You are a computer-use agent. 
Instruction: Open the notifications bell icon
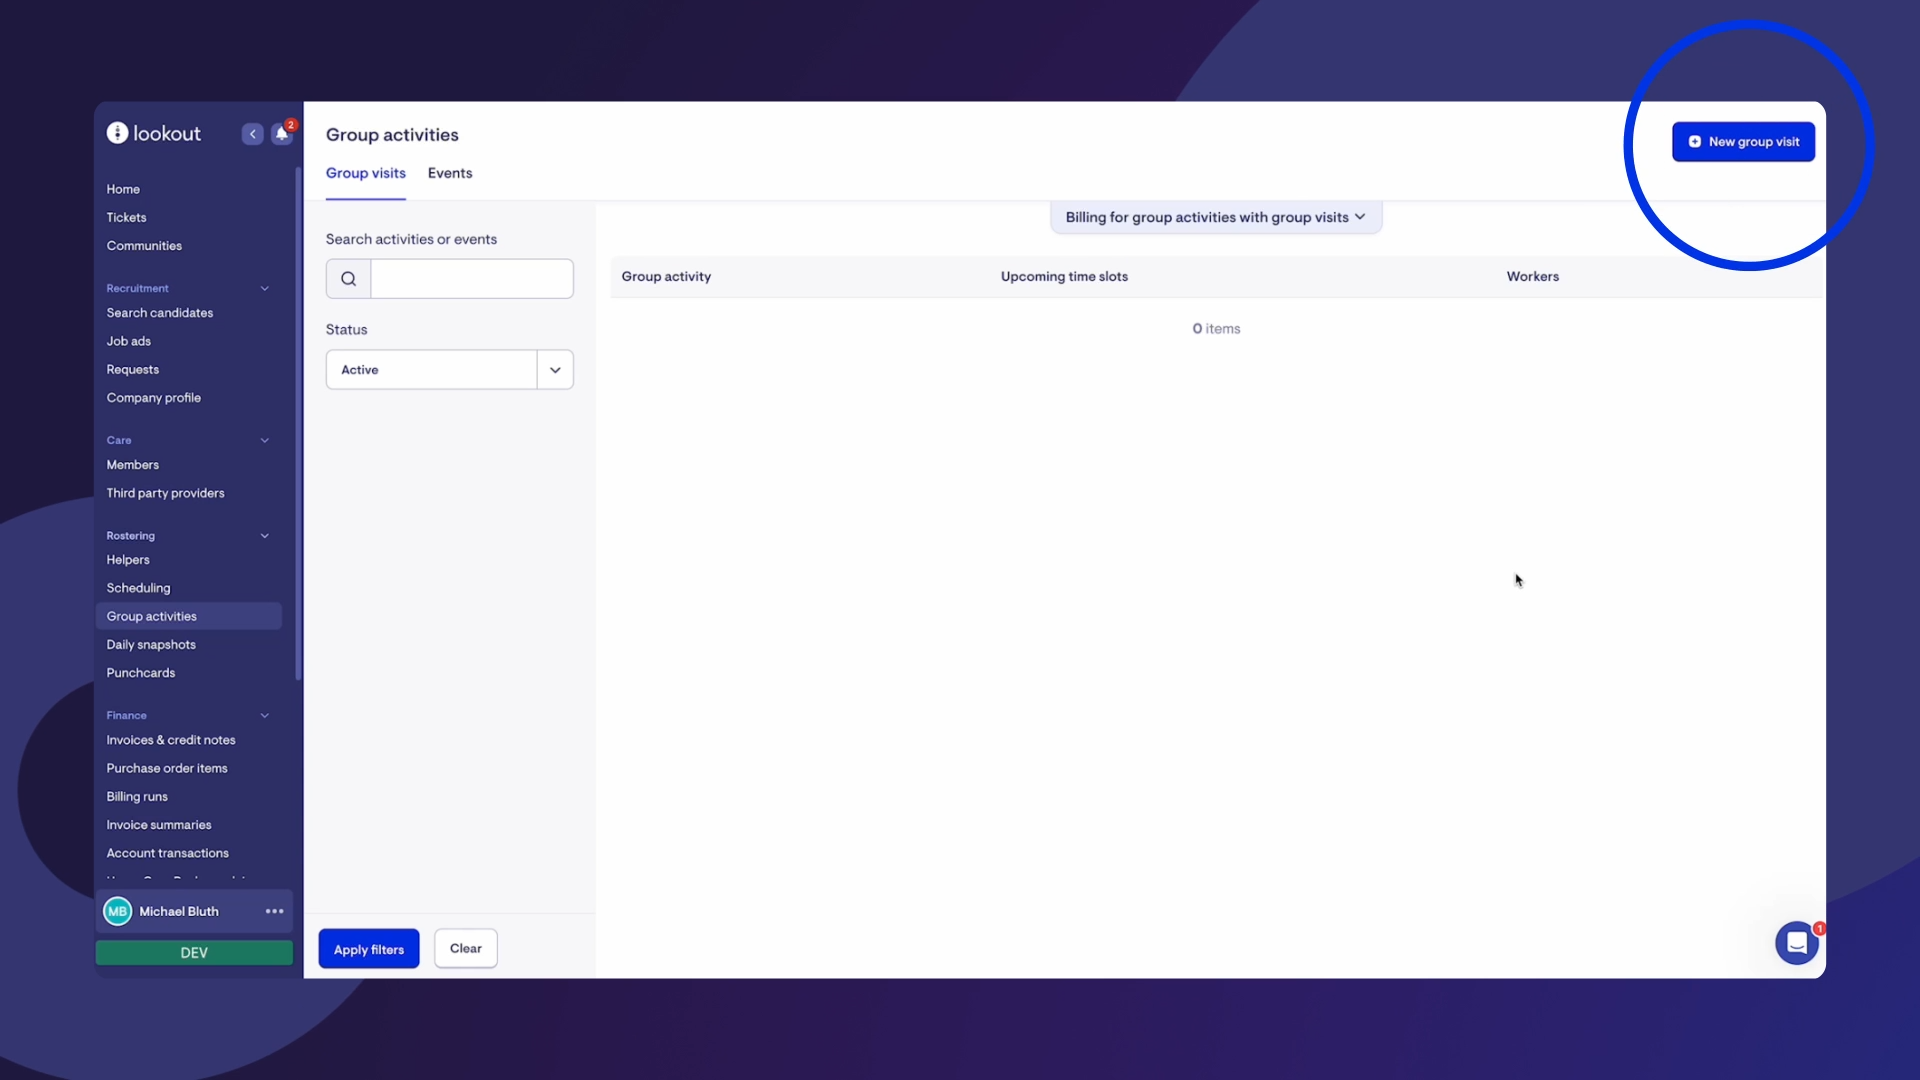282,134
